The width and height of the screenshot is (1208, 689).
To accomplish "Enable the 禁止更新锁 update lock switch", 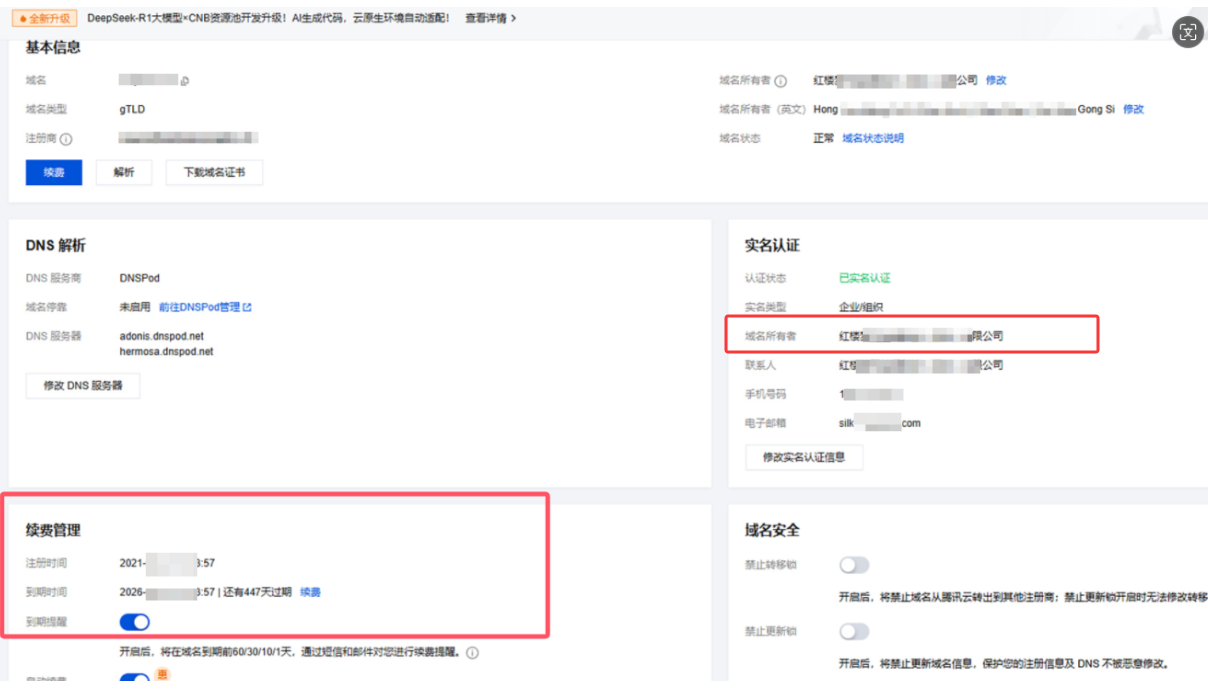I will (854, 632).
